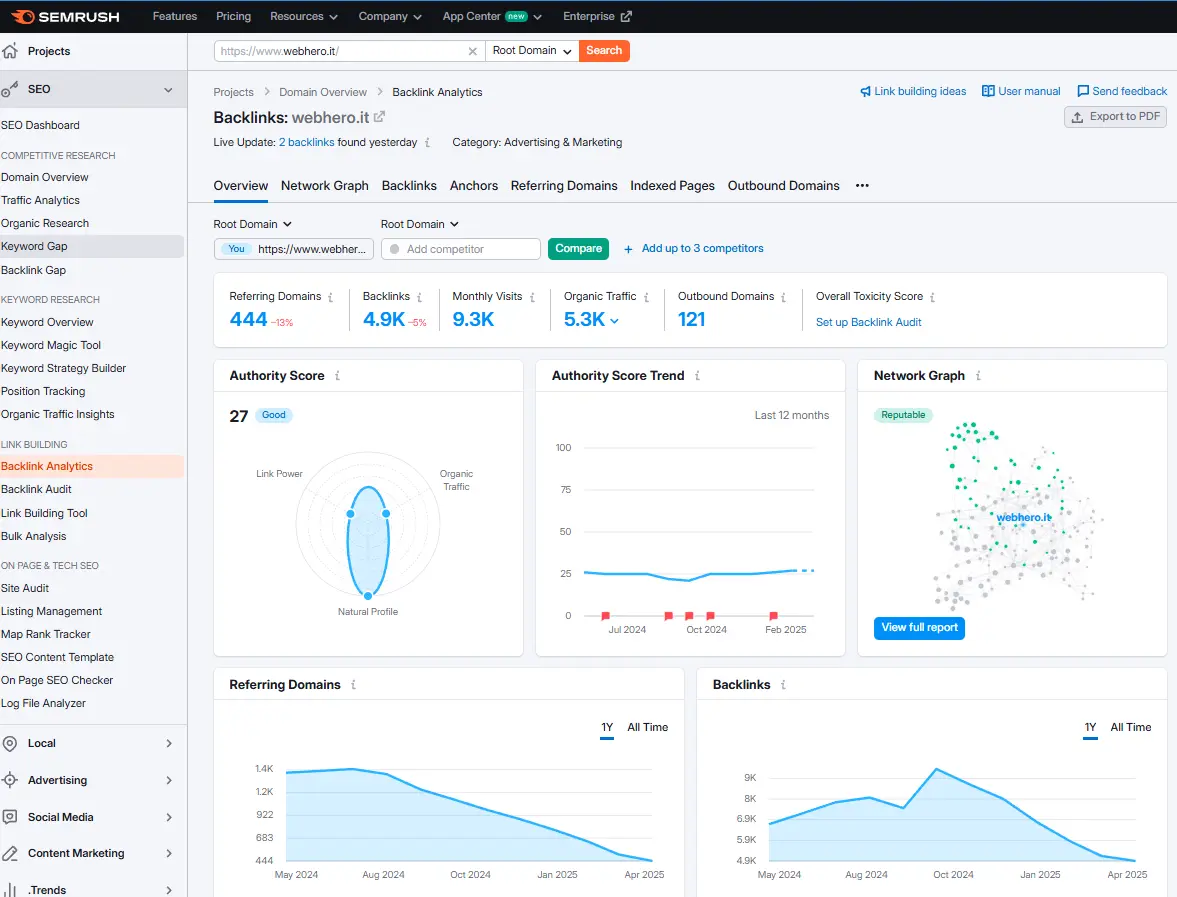Click Live Update info icon
The image size is (1177, 897).
427,143
